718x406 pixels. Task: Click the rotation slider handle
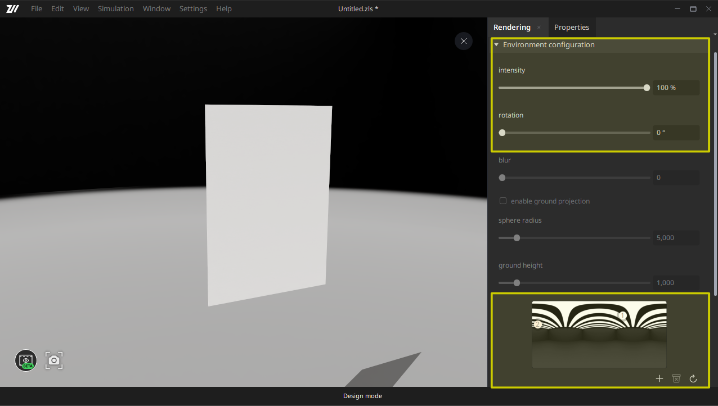point(502,132)
